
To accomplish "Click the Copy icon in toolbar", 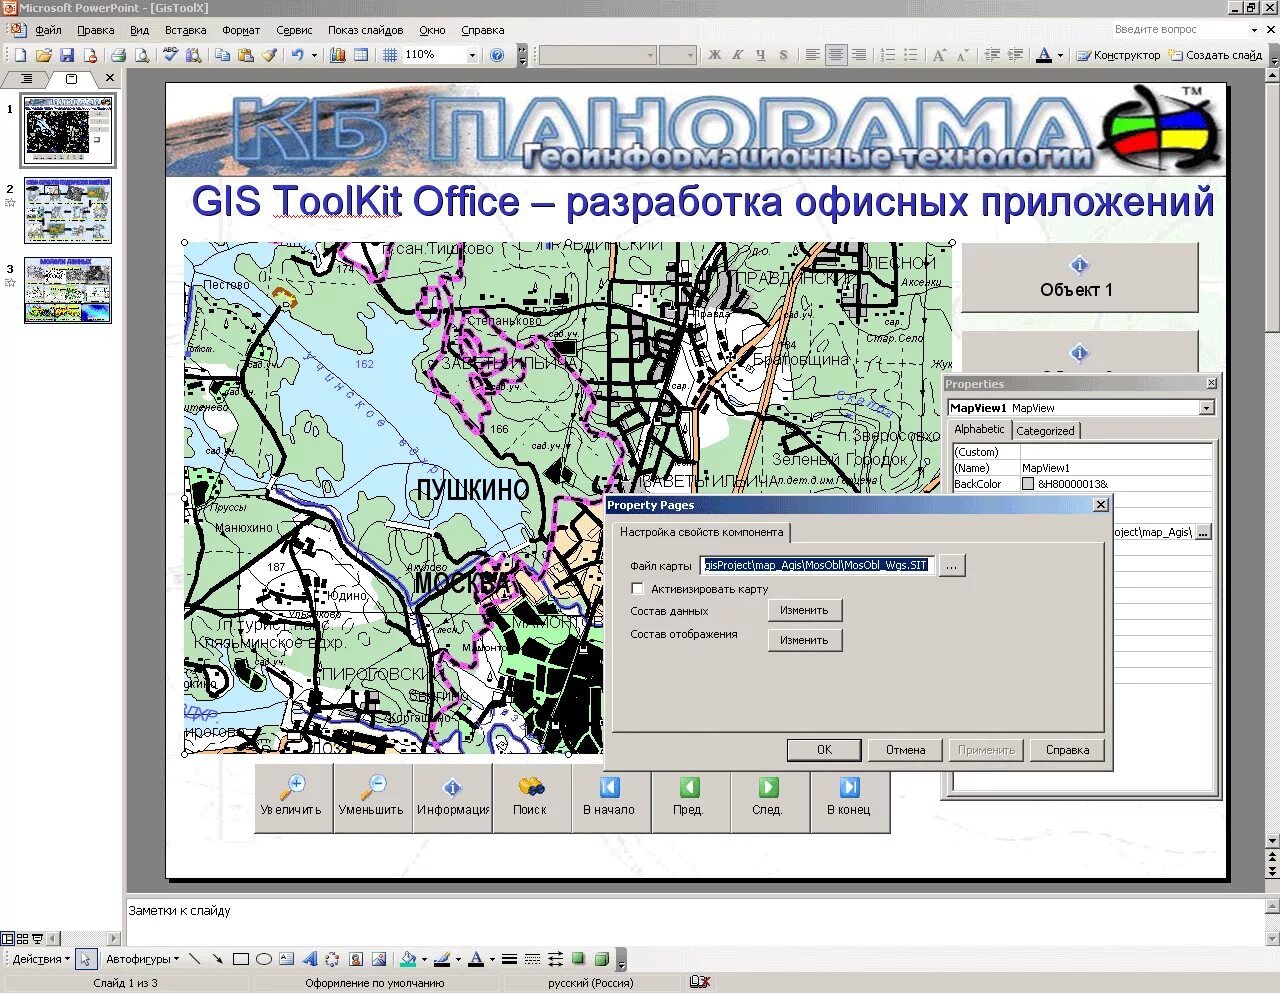I will [222, 55].
